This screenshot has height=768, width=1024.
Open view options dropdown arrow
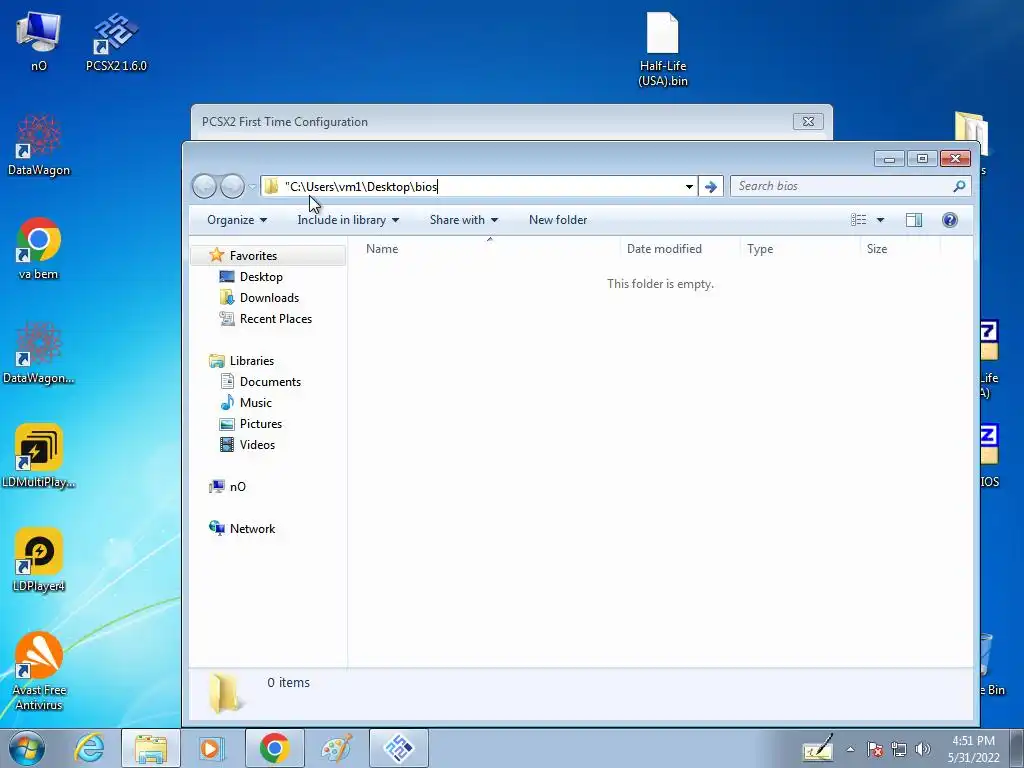(x=880, y=220)
